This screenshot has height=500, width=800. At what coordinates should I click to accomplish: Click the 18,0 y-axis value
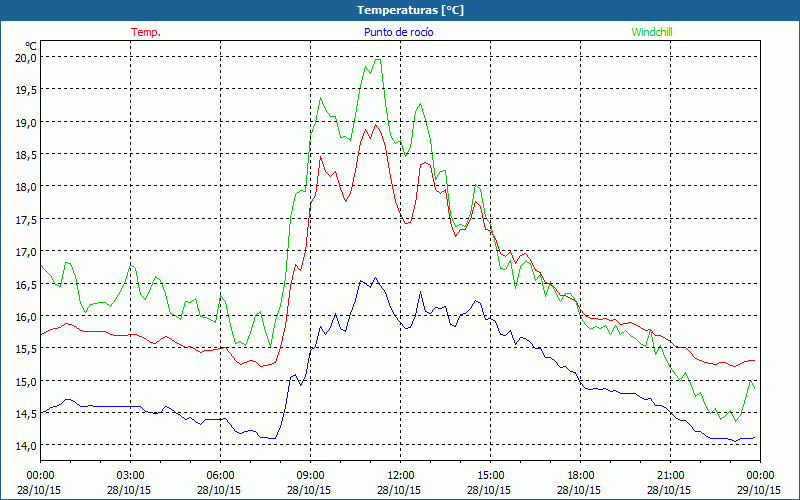pos(26,187)
